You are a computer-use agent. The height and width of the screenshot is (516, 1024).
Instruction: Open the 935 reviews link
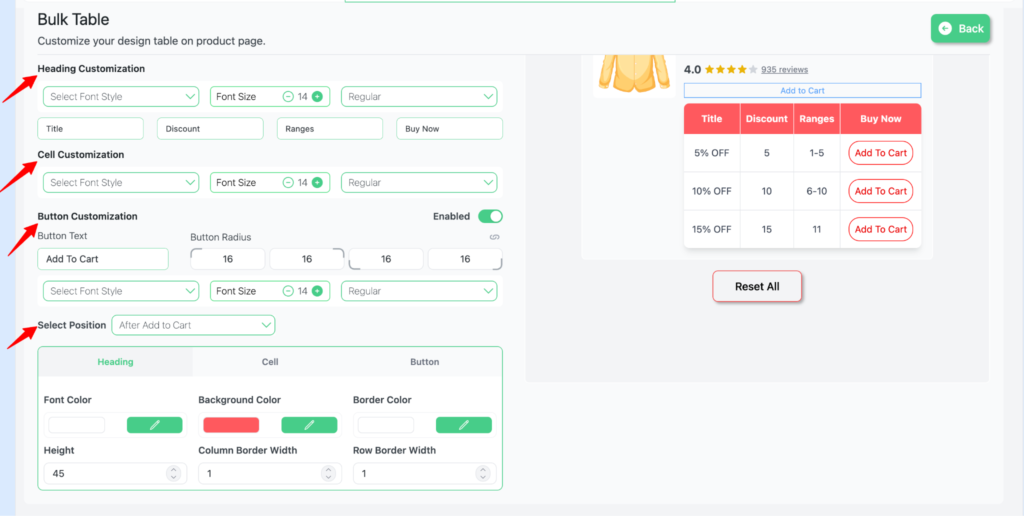(784, 70)
